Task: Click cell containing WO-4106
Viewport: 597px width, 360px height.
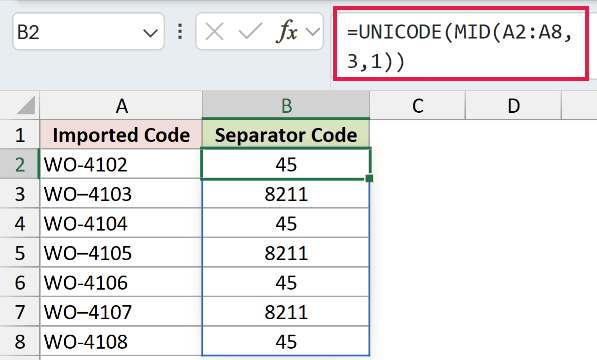Action: point(121,282)
